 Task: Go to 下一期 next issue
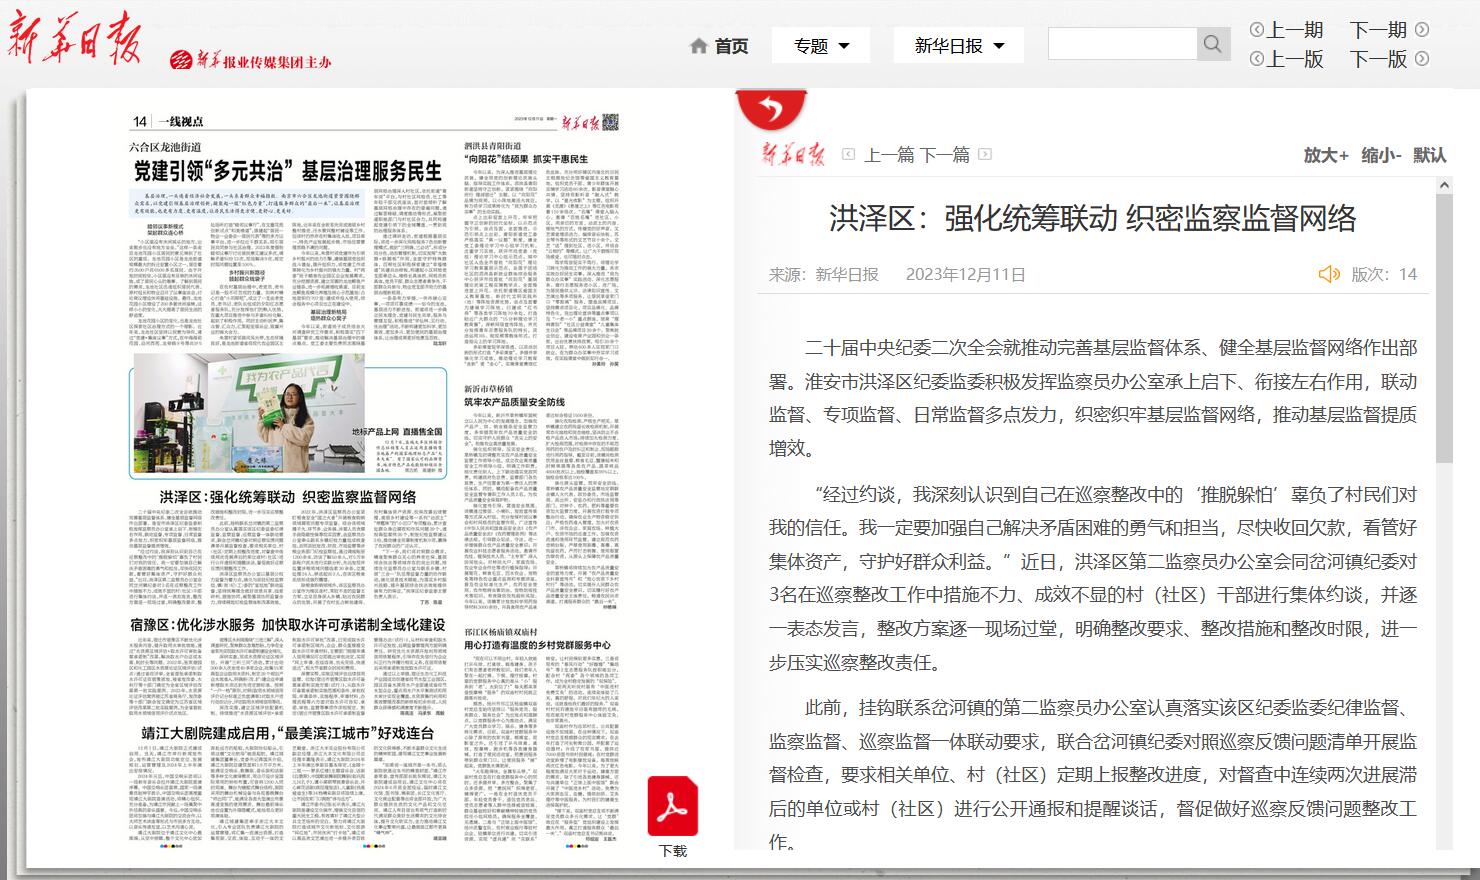[x=1379, y=30]
